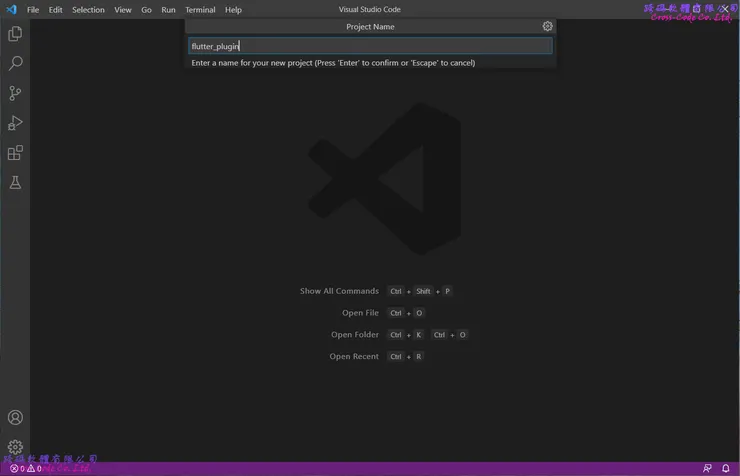Image resolution: width=740 pixels, height=476 pixels.
Task: Open the Run and Debug view
Action: coord(15,124)
